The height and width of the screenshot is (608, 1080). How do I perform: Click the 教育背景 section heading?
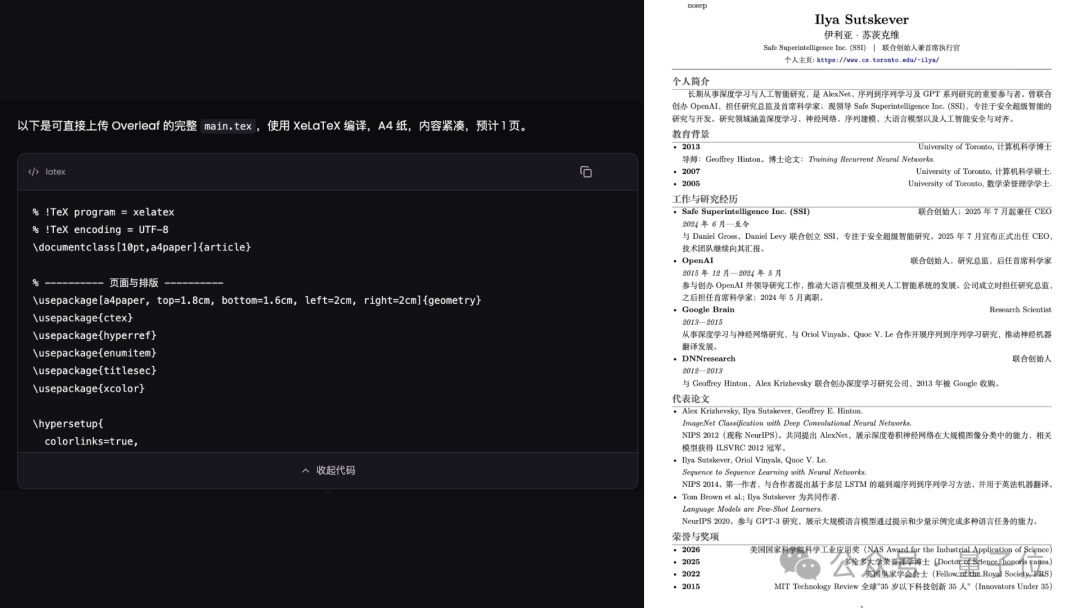[691, 134]
